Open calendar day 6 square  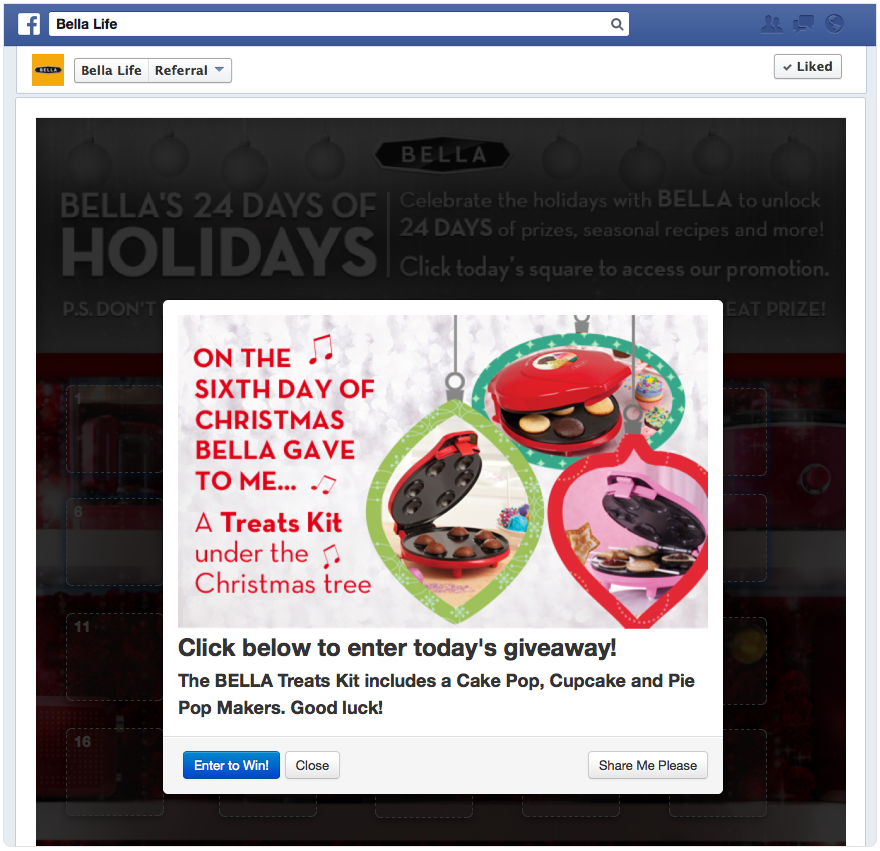(x=114, y=542)
